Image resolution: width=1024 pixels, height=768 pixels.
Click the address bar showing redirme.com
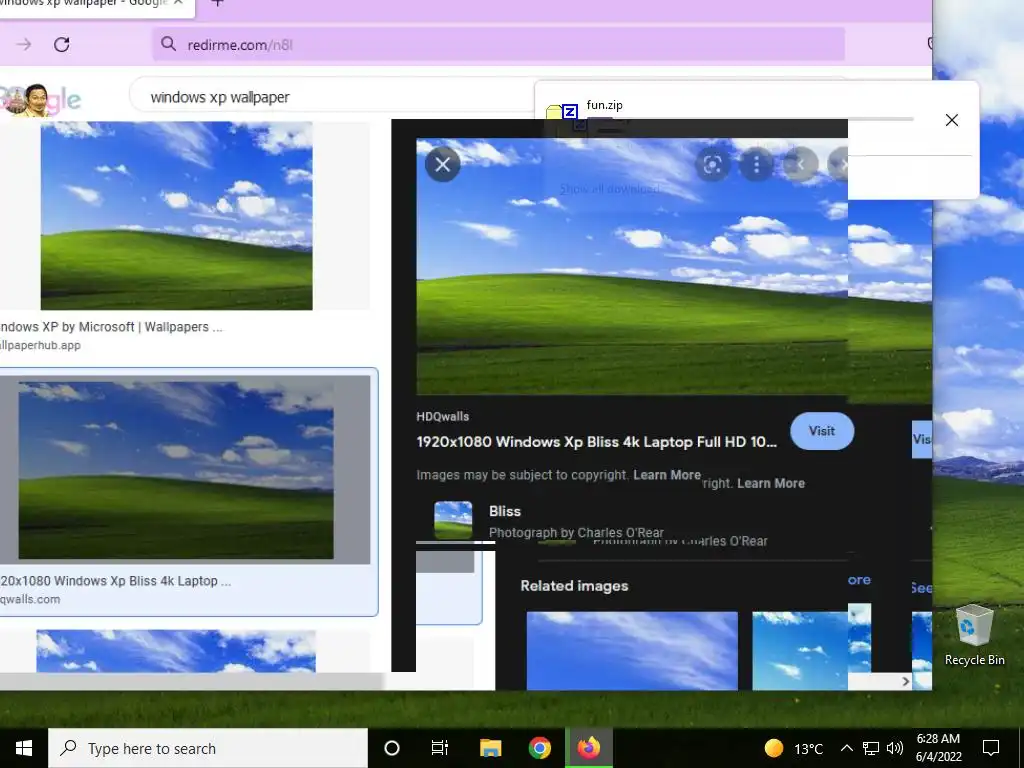tap(498, 44)
